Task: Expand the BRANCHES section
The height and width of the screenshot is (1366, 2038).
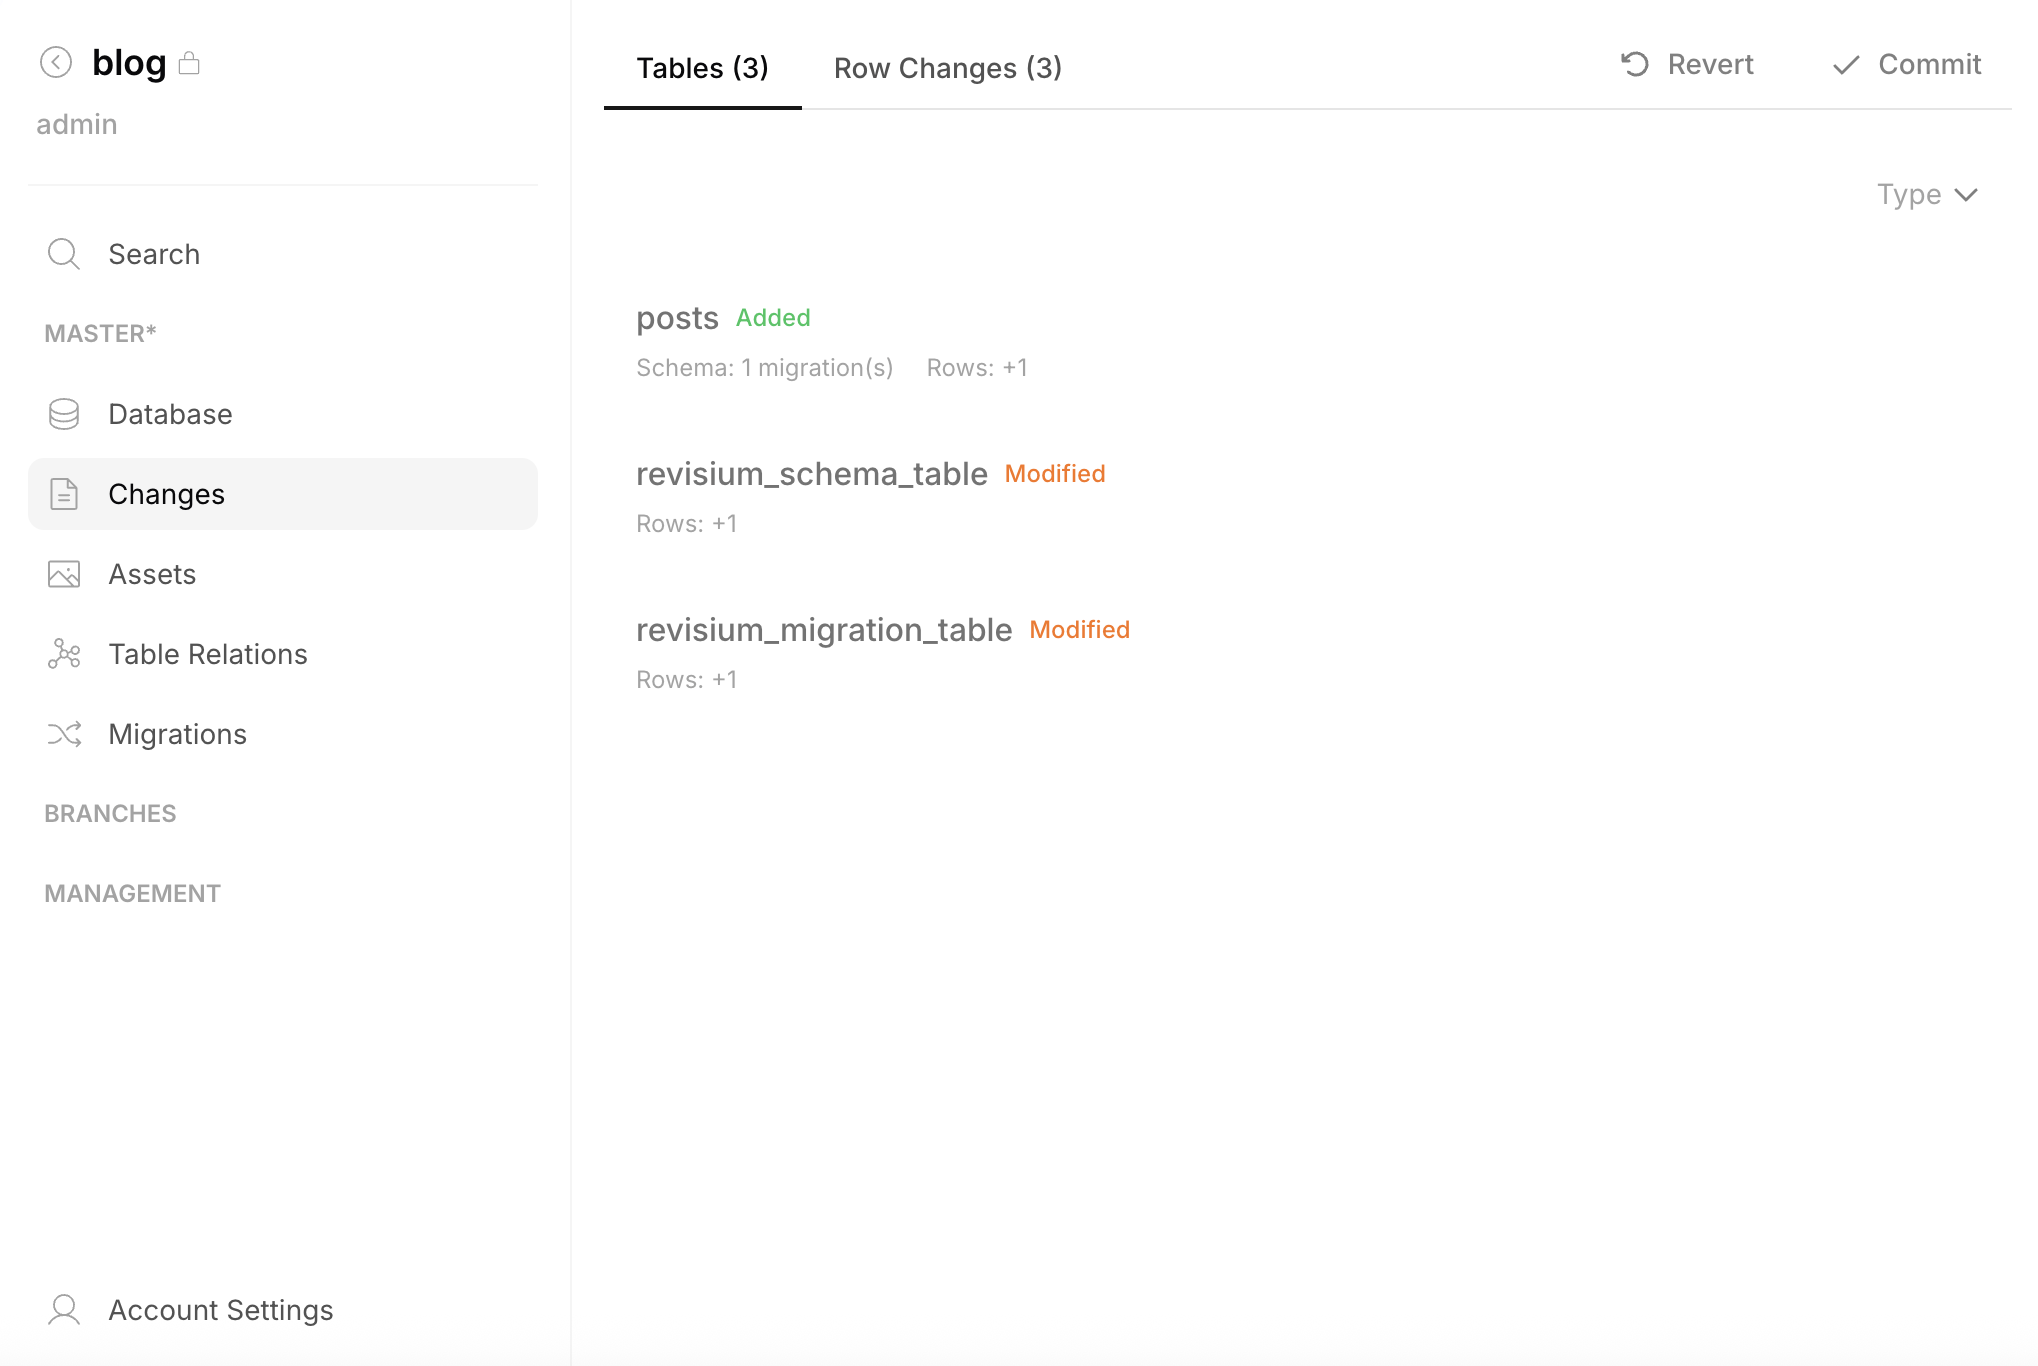Action: (109, 813)
